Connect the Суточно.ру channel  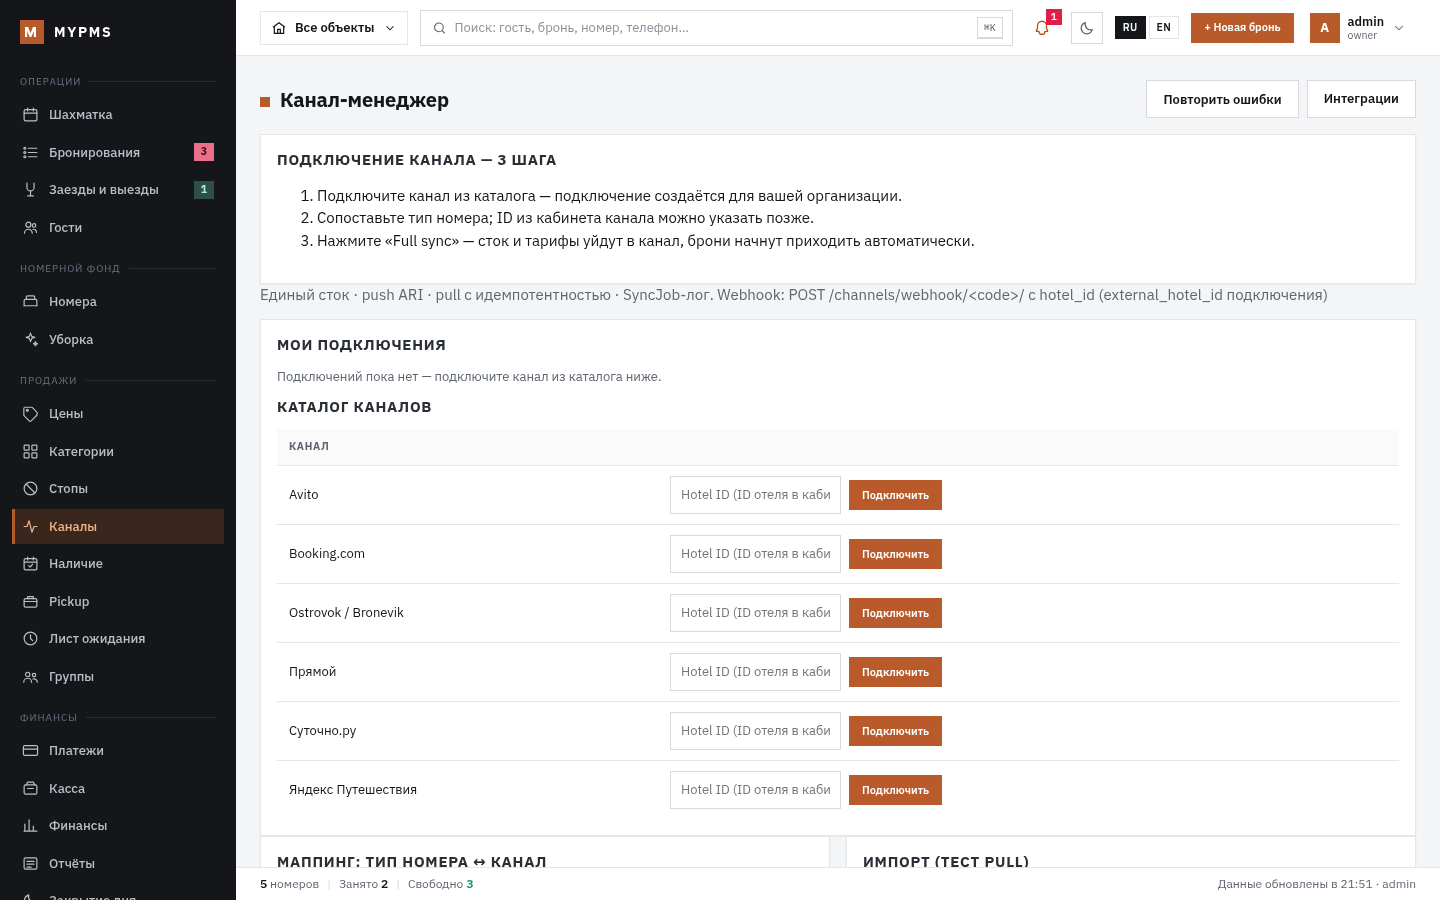coord(895,731)
